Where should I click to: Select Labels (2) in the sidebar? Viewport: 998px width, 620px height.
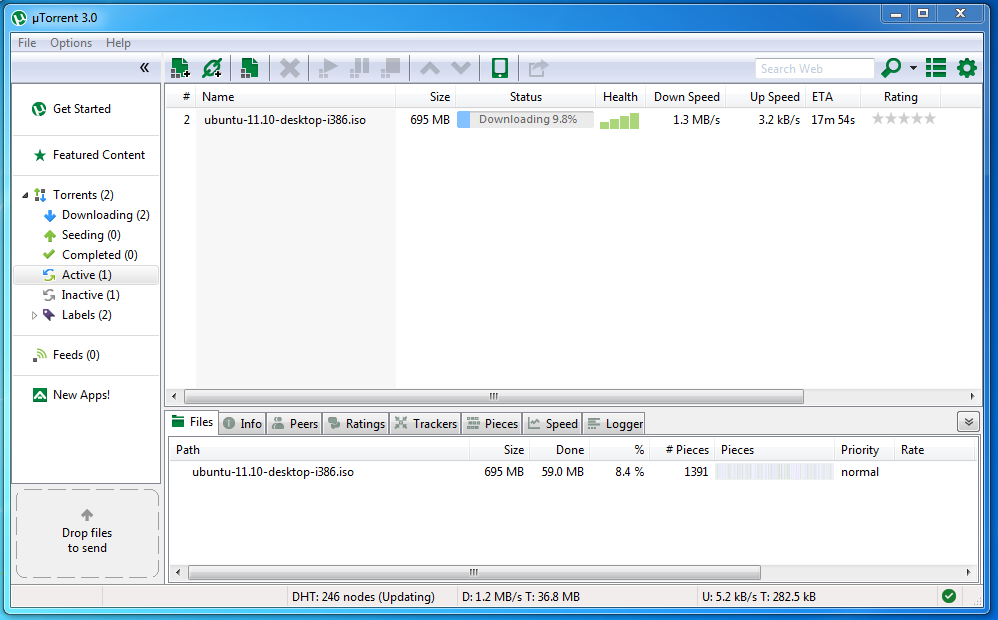[86, 315]
